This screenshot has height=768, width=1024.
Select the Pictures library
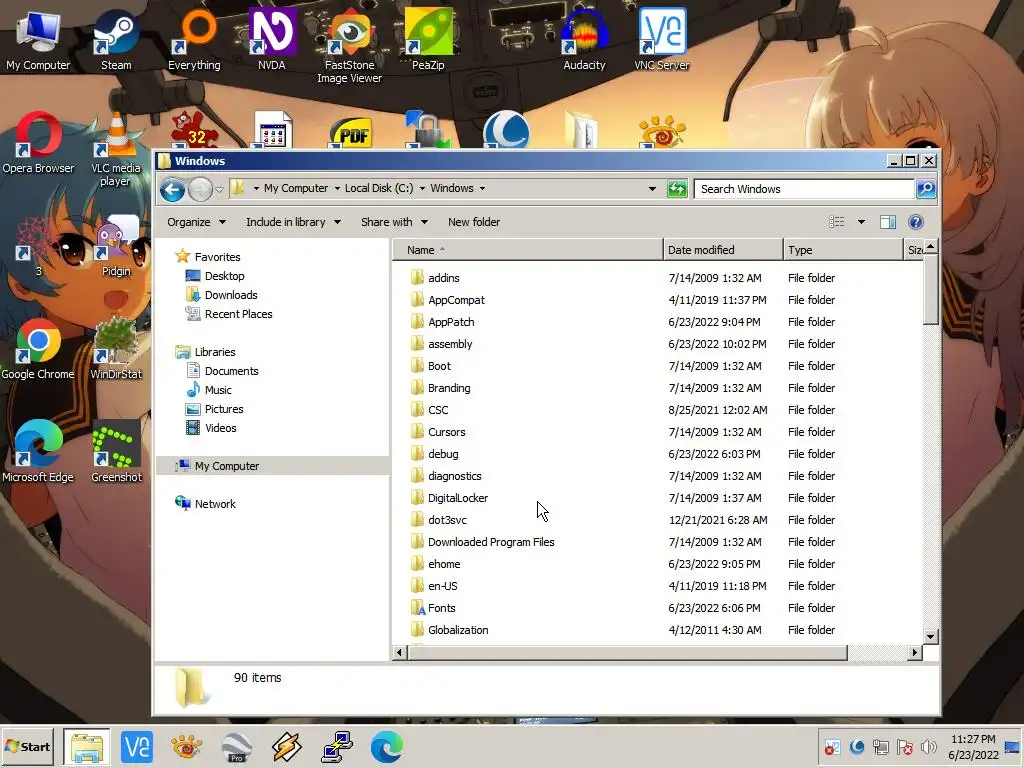point(223,409)
